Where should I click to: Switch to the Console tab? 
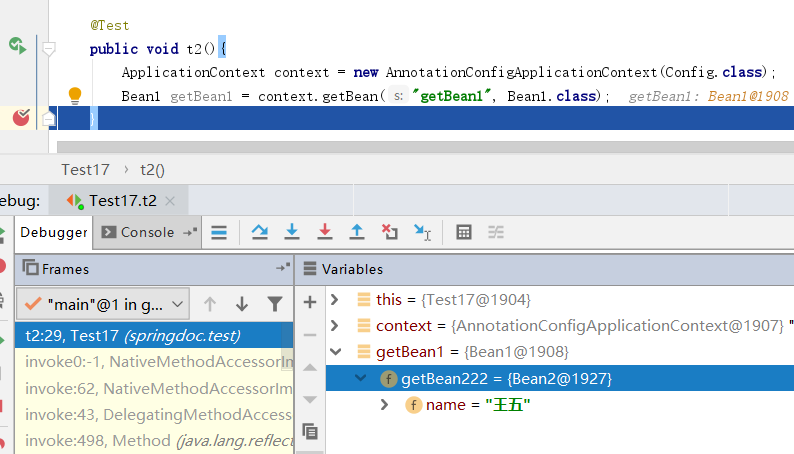pos(138,232)
